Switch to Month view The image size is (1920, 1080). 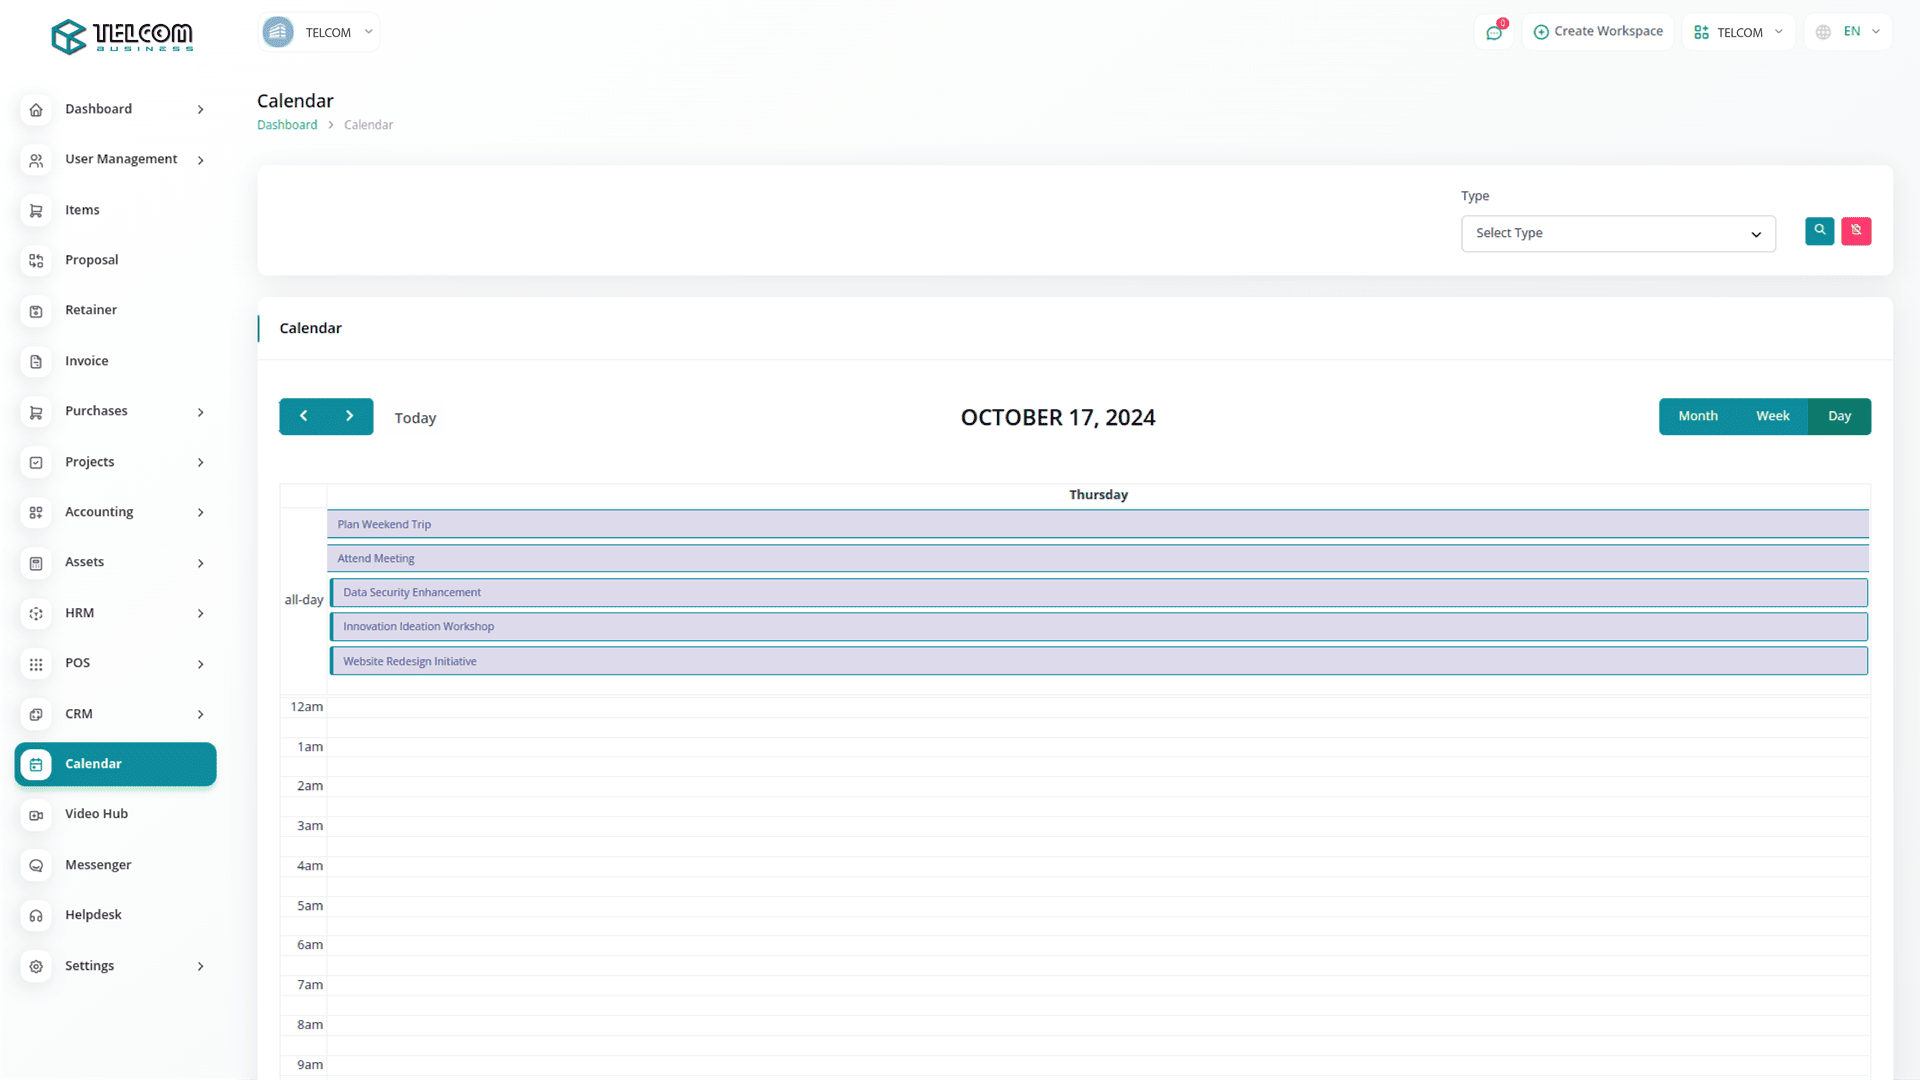1697,416
